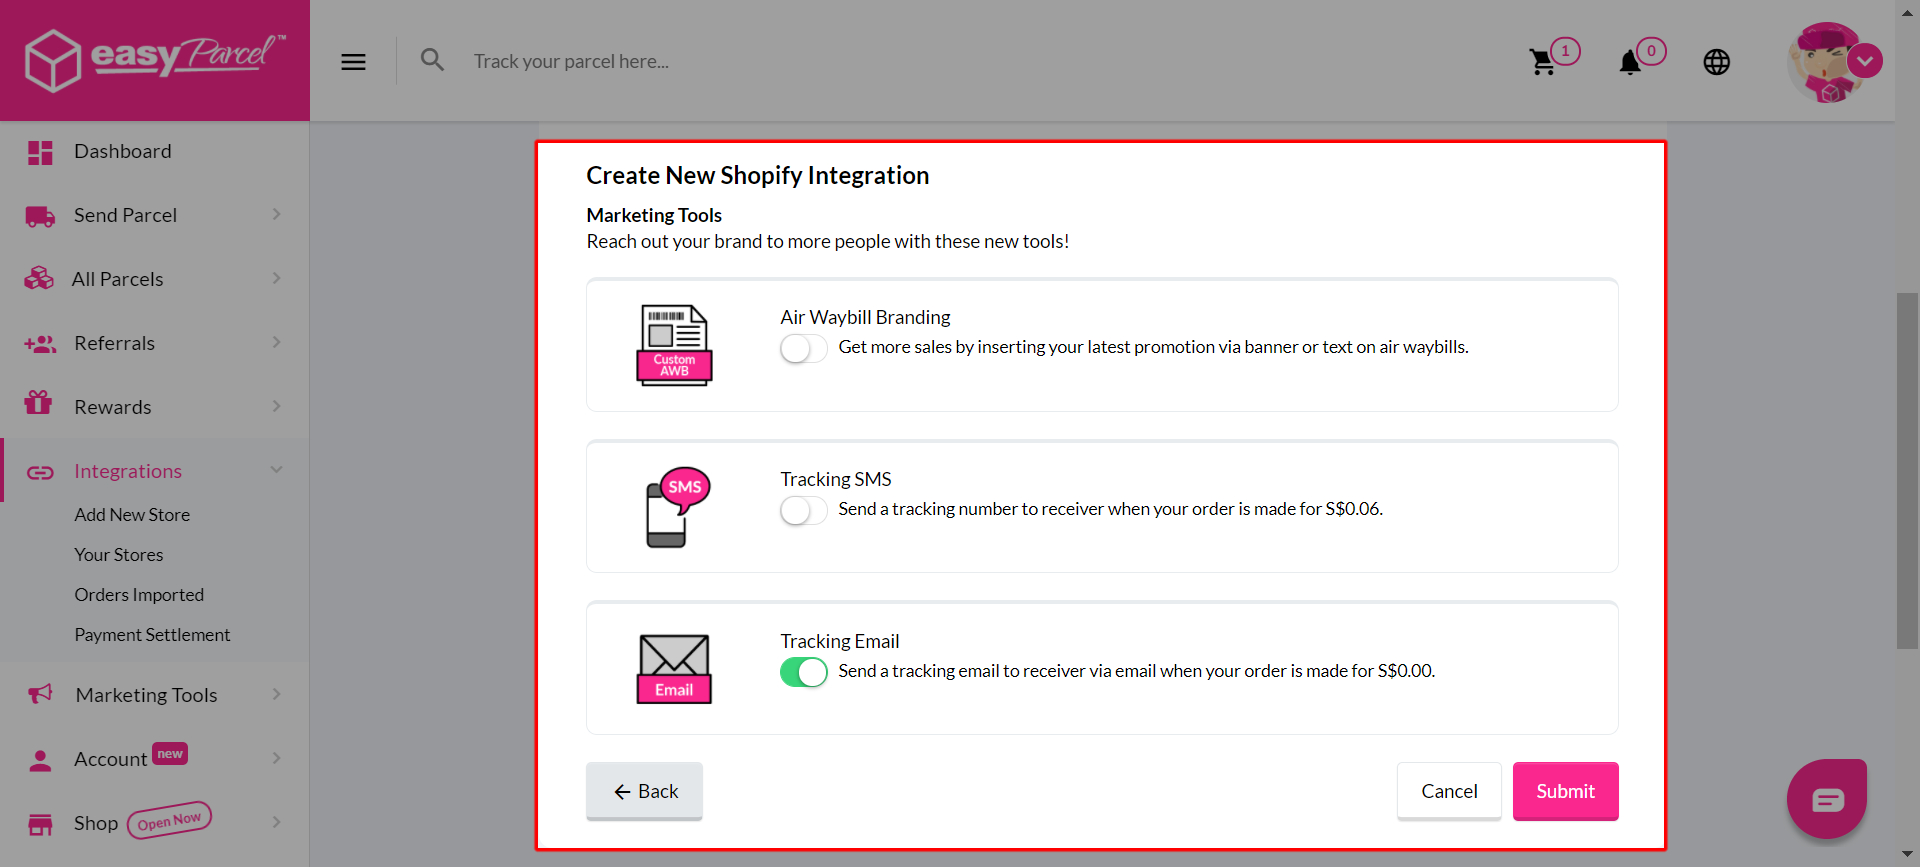Click the Account person icon
The image size is (1920, 867).
(40, 760)
